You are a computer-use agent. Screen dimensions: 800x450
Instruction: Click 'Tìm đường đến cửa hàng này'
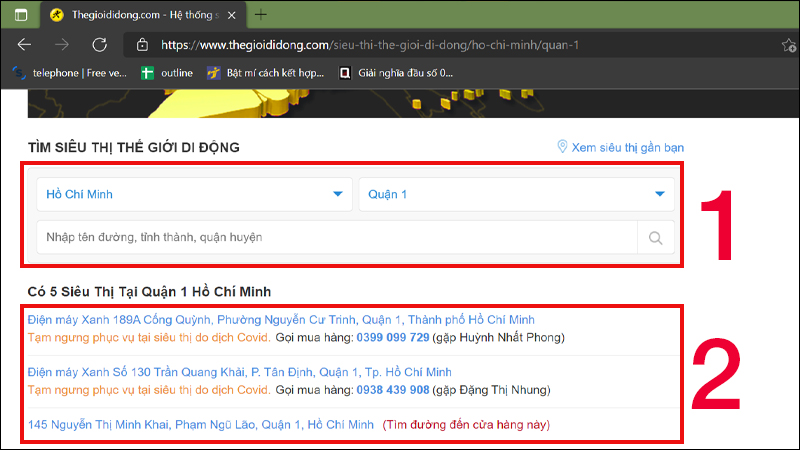pyautogui.click(x=466, y=425)
